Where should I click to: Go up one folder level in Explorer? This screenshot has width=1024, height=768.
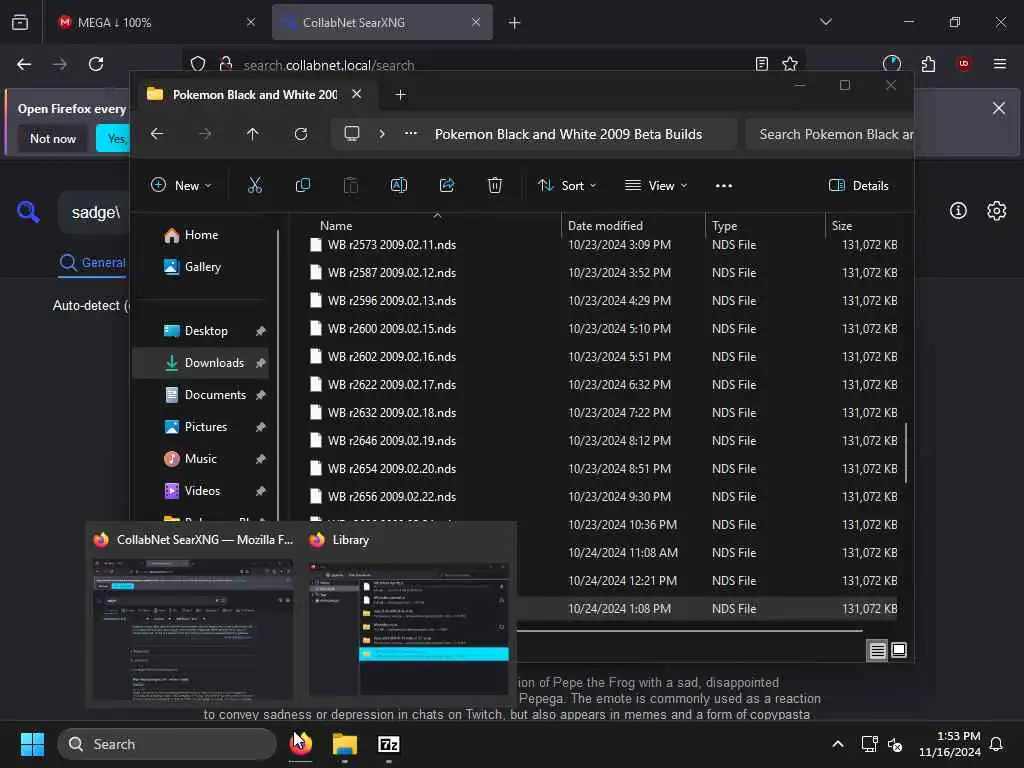tap(253, 134)
